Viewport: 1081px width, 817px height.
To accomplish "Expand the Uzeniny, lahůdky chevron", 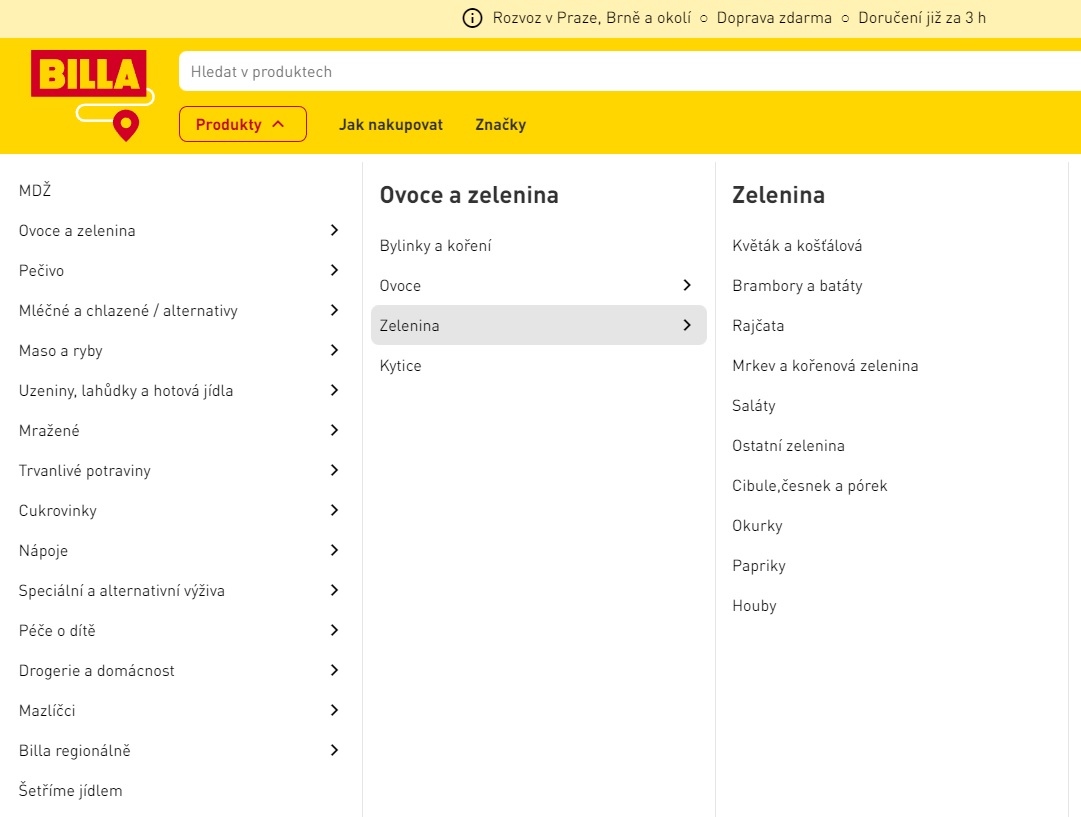I will coord(334,390).
